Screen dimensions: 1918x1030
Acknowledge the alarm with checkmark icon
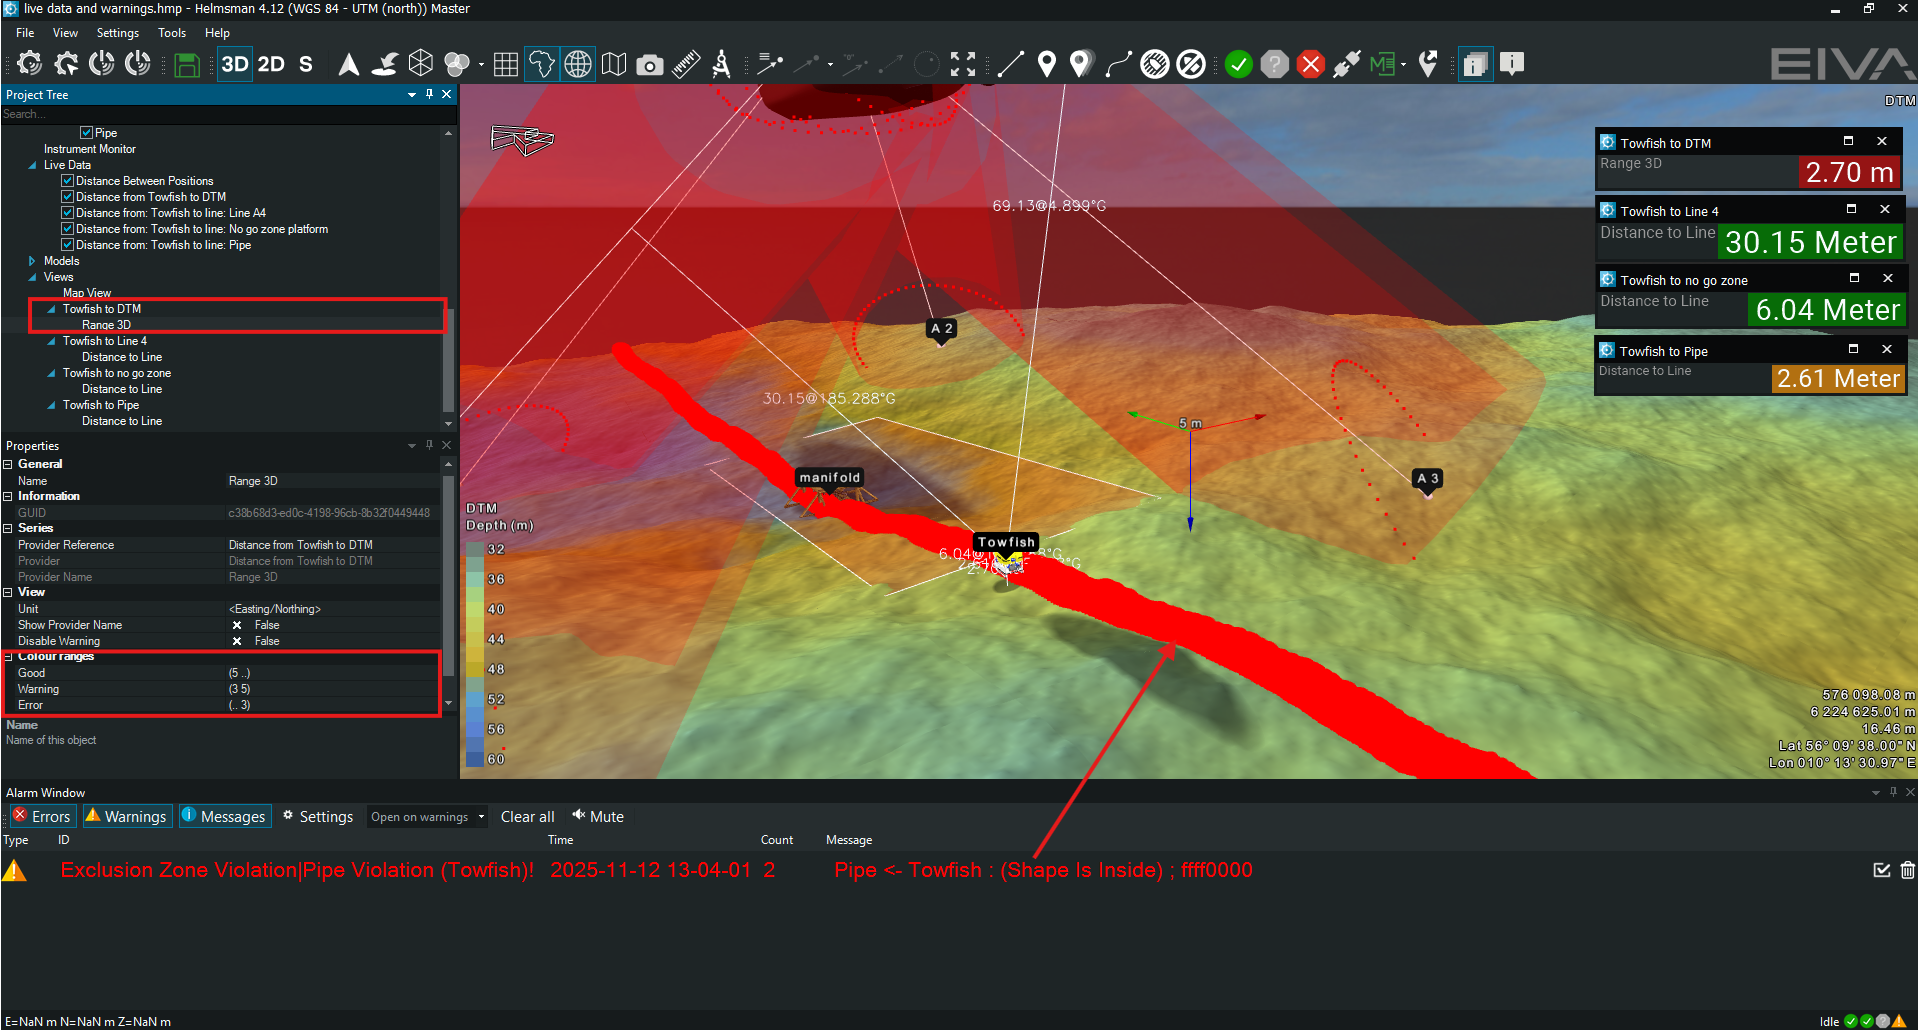(x=1882, y=870)
